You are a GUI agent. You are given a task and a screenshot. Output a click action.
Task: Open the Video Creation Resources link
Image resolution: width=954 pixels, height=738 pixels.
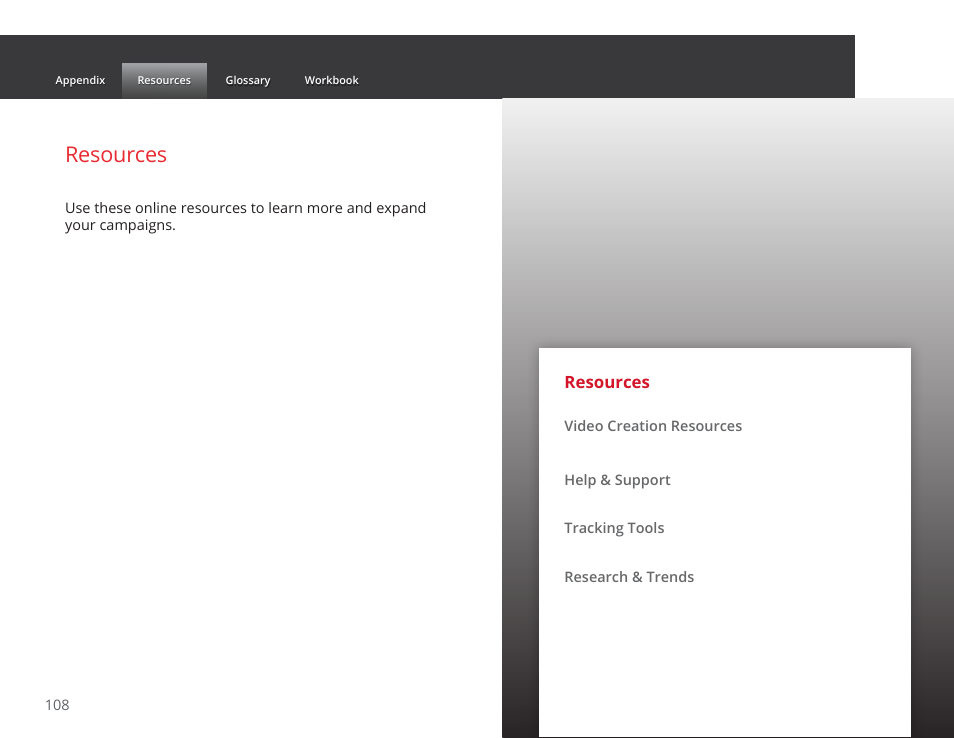pyautogui.click(x=652, y=426)
